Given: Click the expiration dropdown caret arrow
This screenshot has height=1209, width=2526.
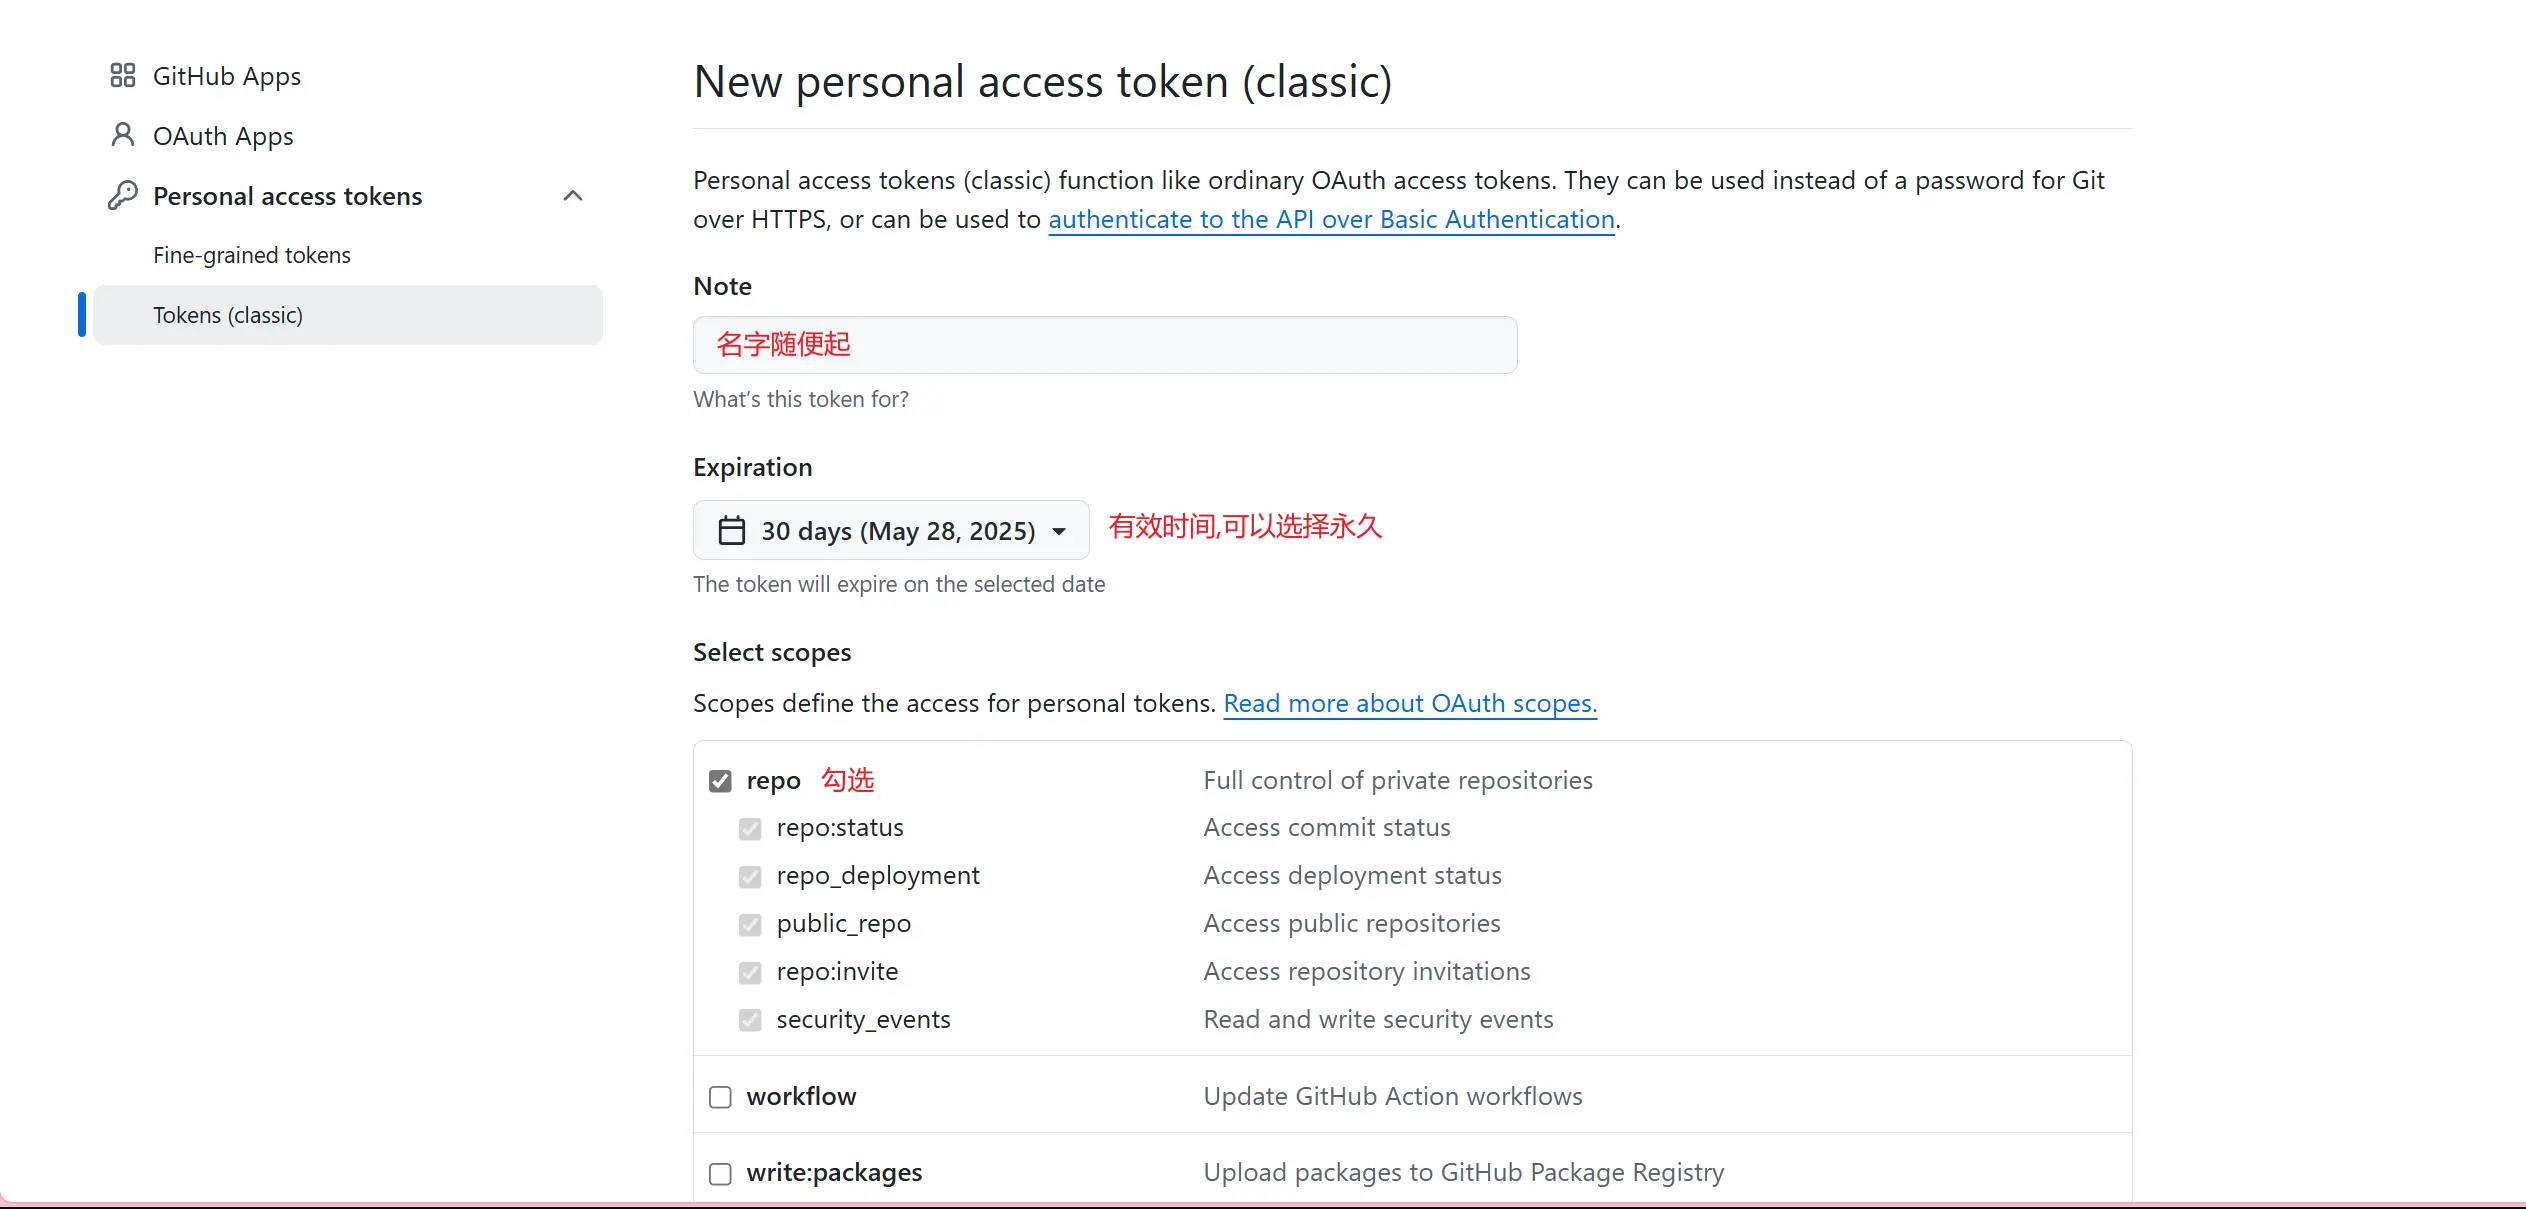Looking at the screenshot, I should click(x=1059, y=531).
